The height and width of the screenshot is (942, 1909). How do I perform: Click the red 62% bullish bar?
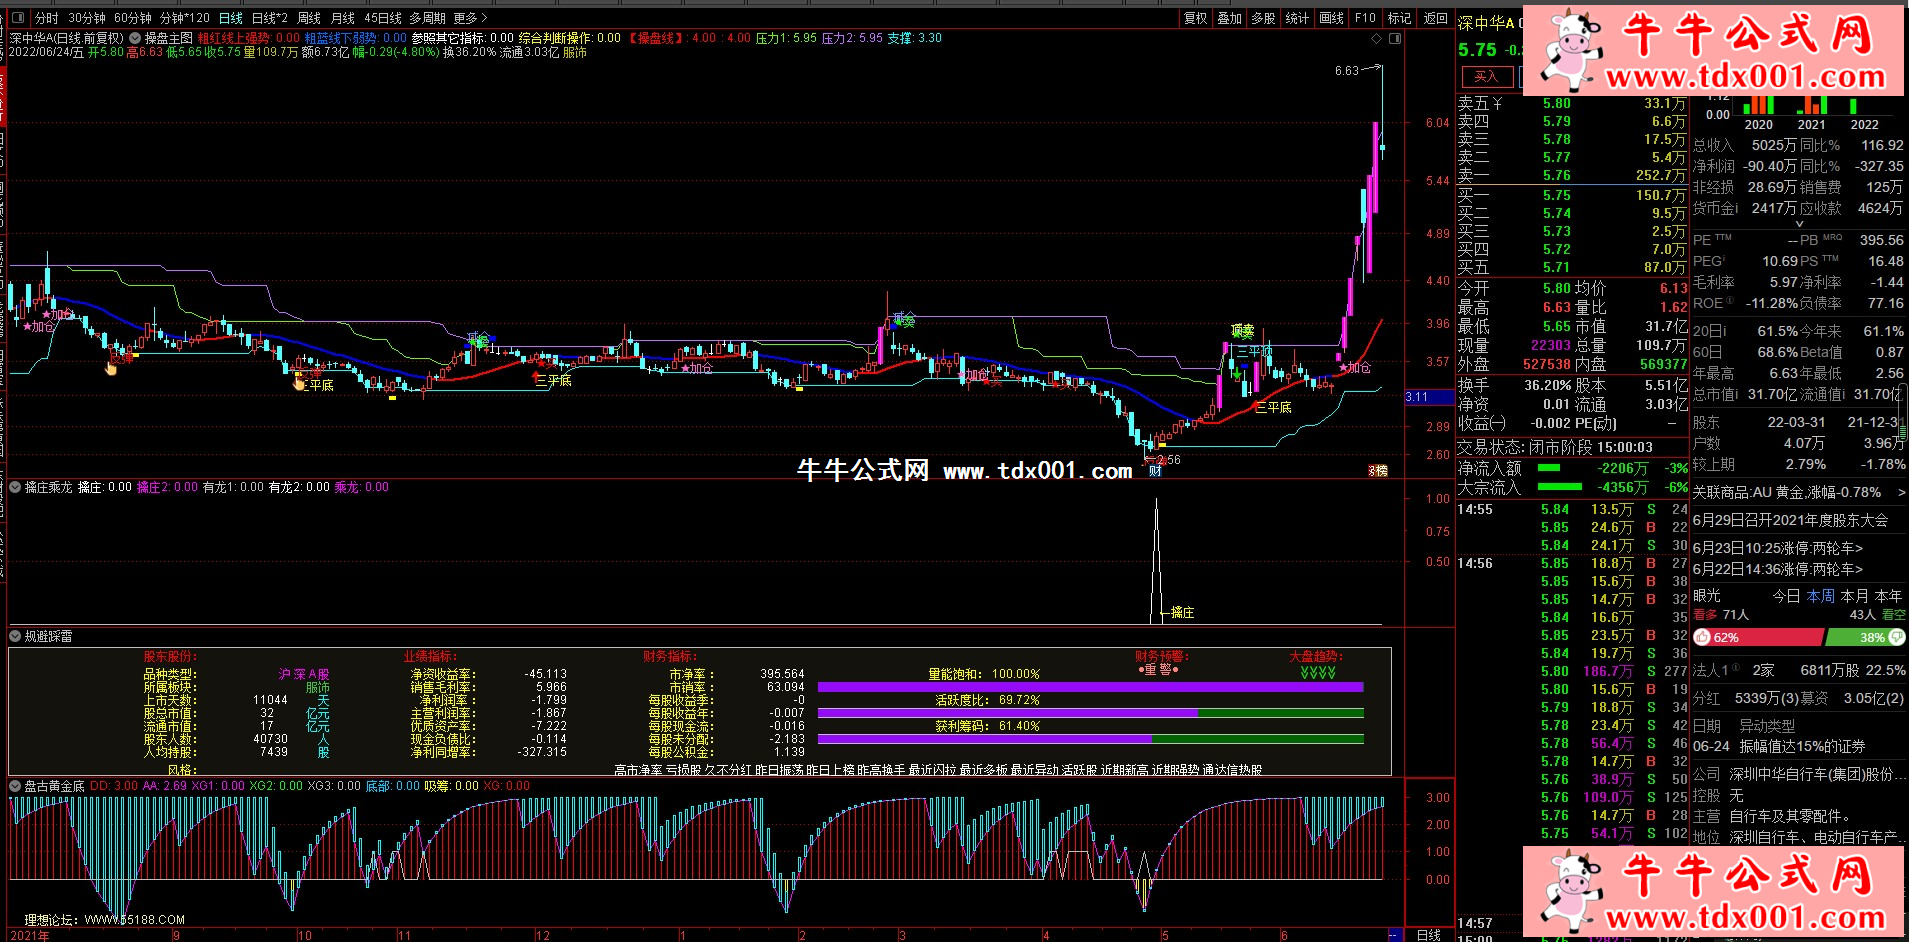pyautogui.click(x=1759, y=637)
